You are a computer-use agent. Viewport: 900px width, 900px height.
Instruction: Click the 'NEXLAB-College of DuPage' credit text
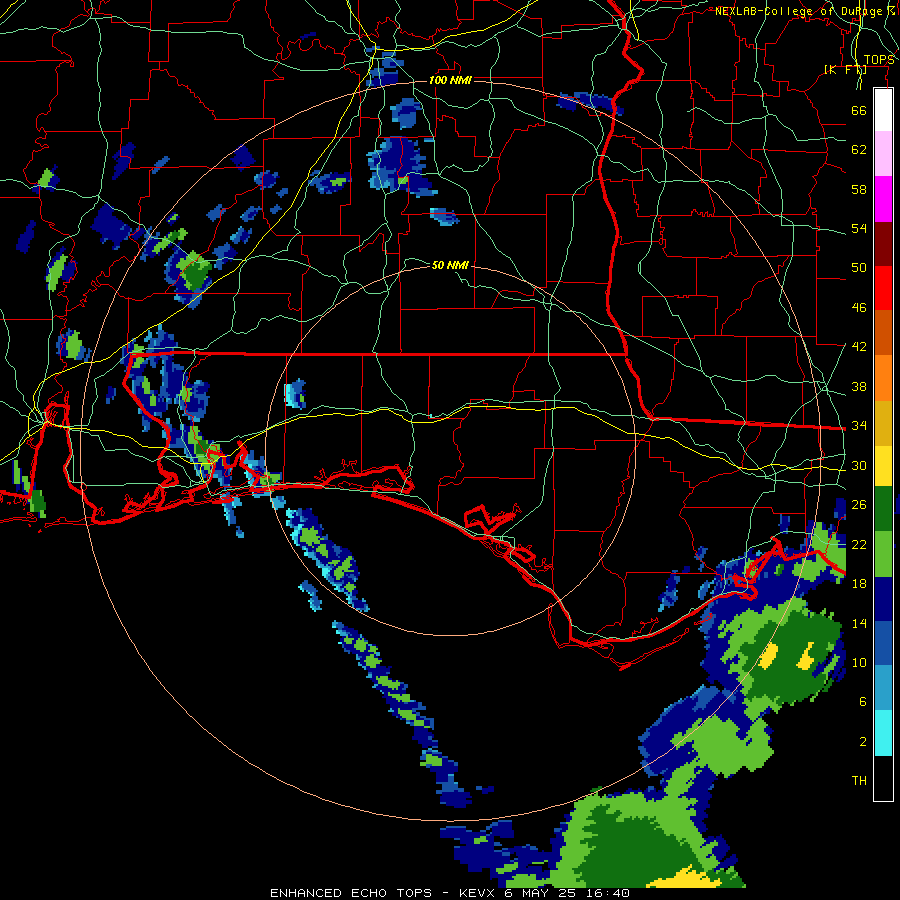point(798,11)
